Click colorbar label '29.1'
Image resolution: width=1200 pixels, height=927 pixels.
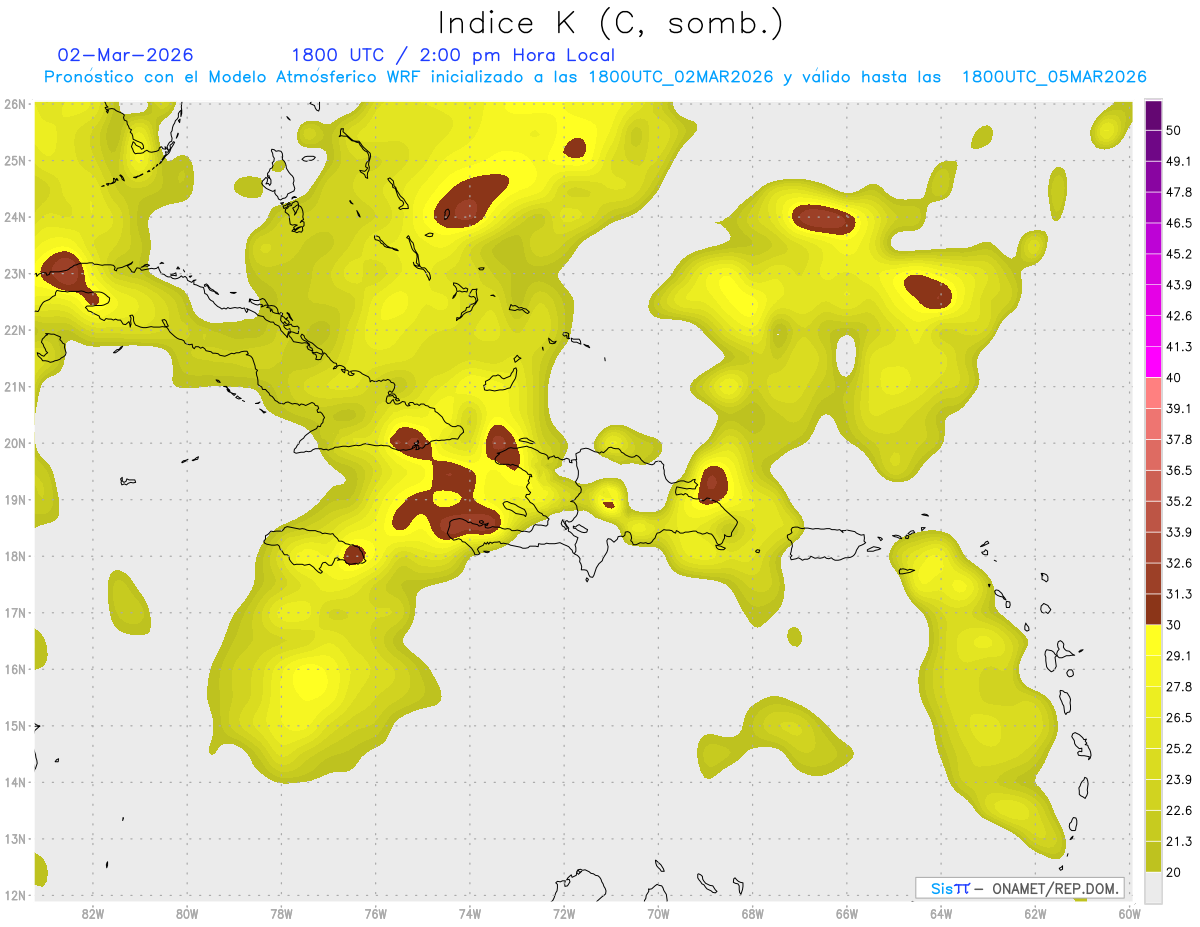coord(1179,656)
